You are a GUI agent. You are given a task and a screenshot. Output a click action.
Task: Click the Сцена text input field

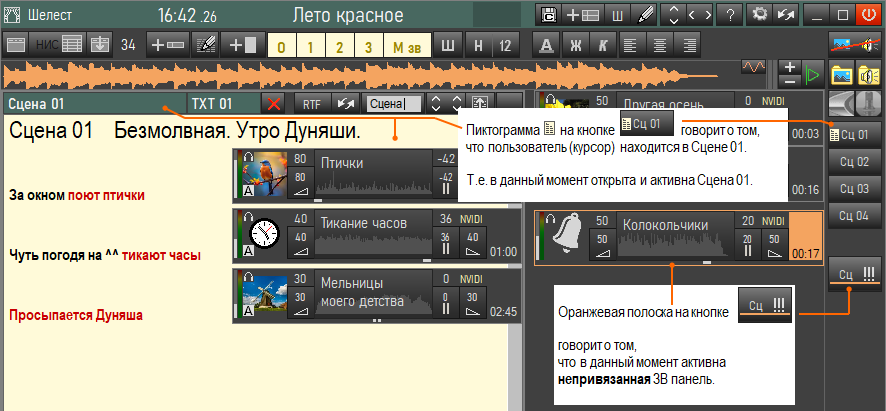[x=394, y=104]
